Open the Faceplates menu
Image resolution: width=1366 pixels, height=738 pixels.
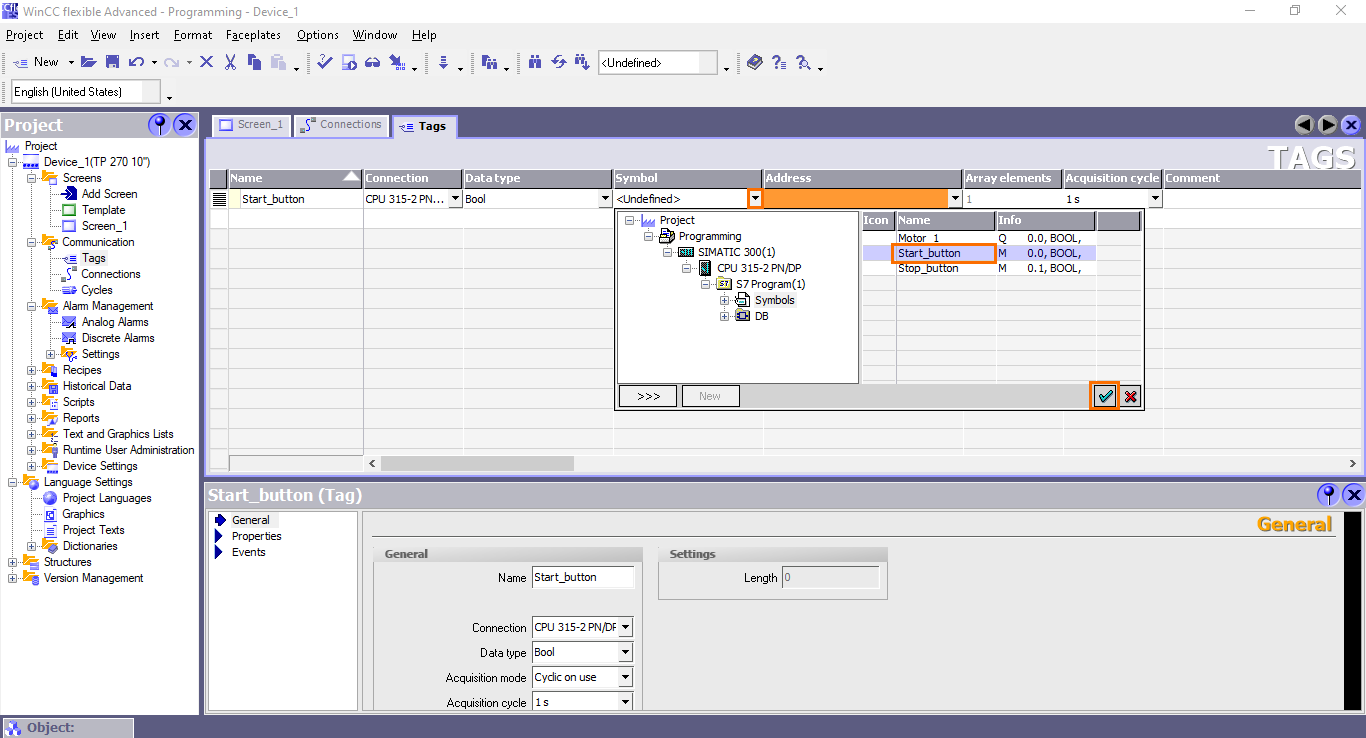pyautogui.click(x=254, y=35)
